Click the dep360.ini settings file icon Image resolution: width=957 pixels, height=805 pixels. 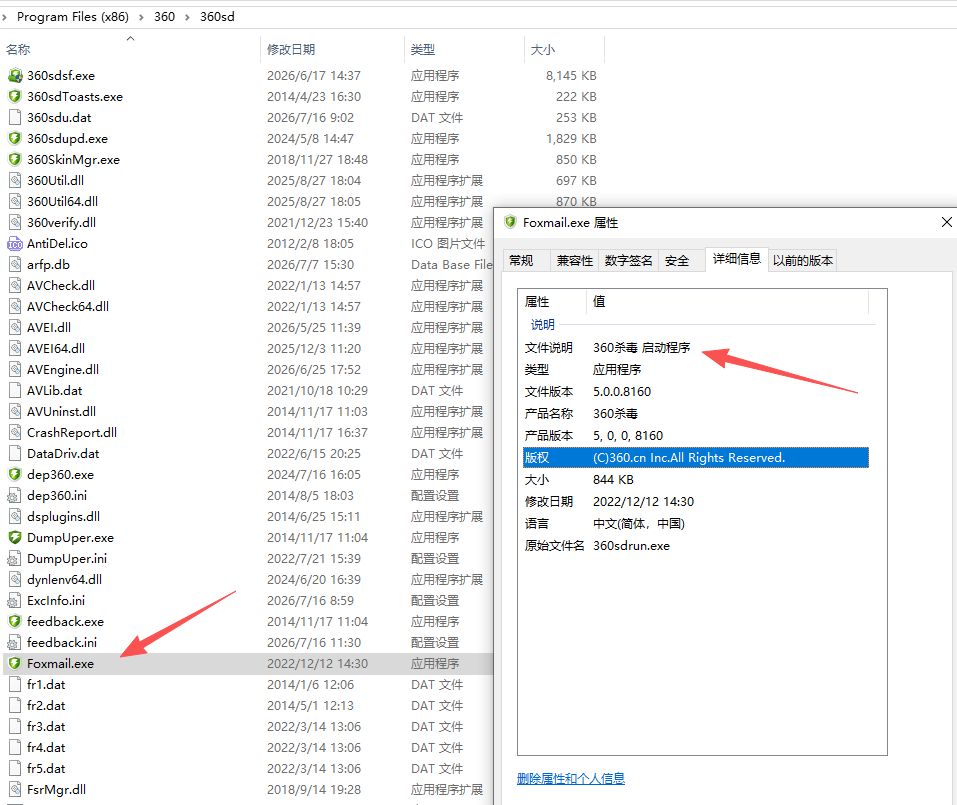[x=15, y=496]
